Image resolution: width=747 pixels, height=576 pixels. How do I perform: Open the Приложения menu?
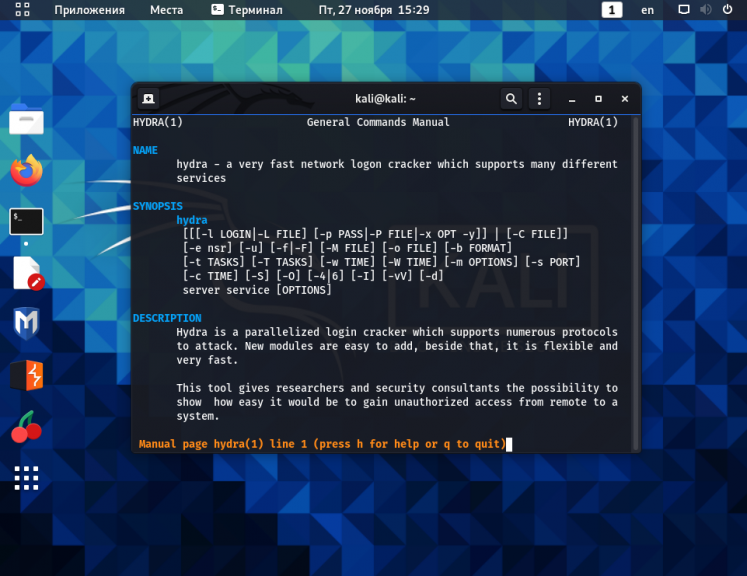click(90, 10)
